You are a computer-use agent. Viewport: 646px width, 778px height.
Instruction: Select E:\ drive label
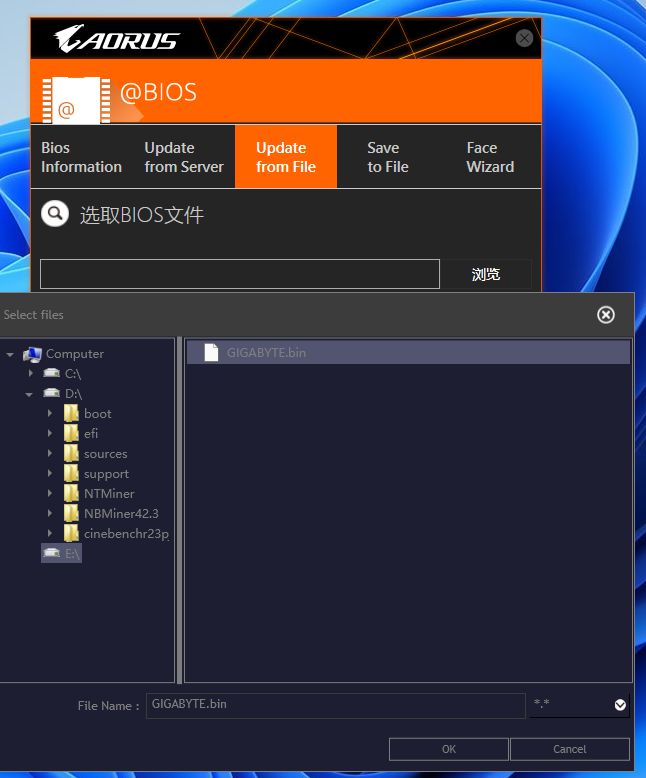pyautogui.click(x=72, y=554)
